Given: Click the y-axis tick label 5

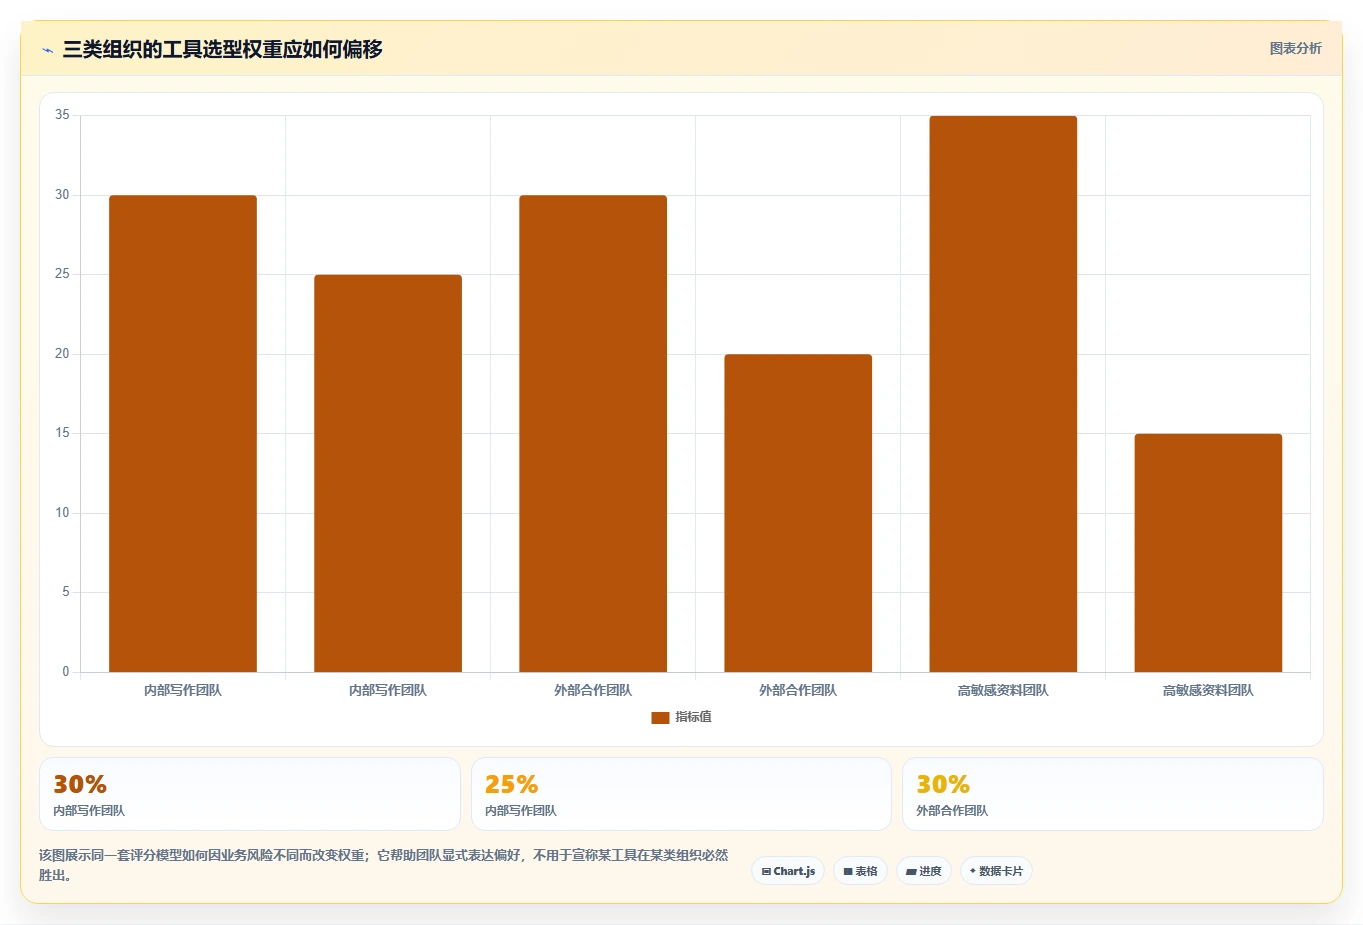Looking at the screenshot, I should point(66,592).
